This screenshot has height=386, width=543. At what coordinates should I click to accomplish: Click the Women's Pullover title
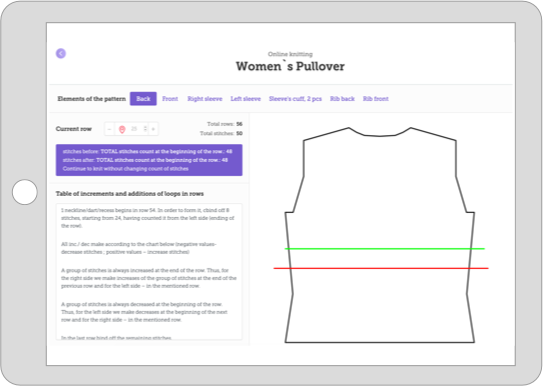(290, 66)
